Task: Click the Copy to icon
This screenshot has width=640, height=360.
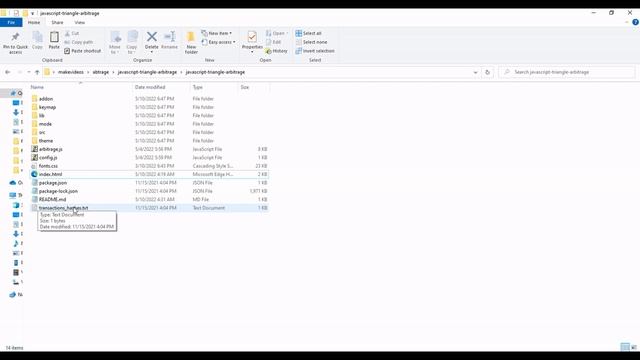Action: click(132, 37)
